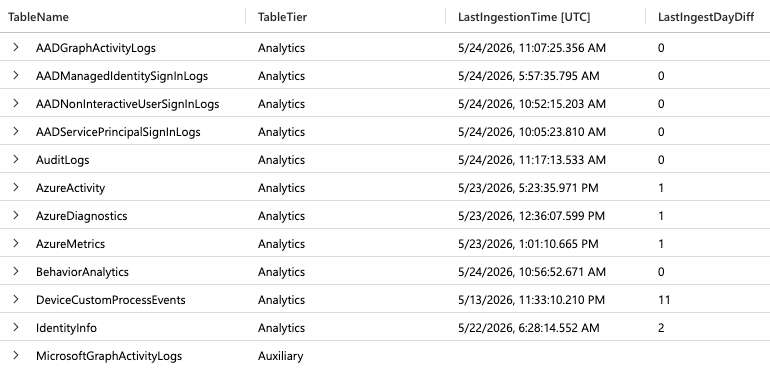The height and width of the screenshot is (368, 770).
Task: Expand the AADServicePrincipalSignInLogs row
Action: pos(16,132)
